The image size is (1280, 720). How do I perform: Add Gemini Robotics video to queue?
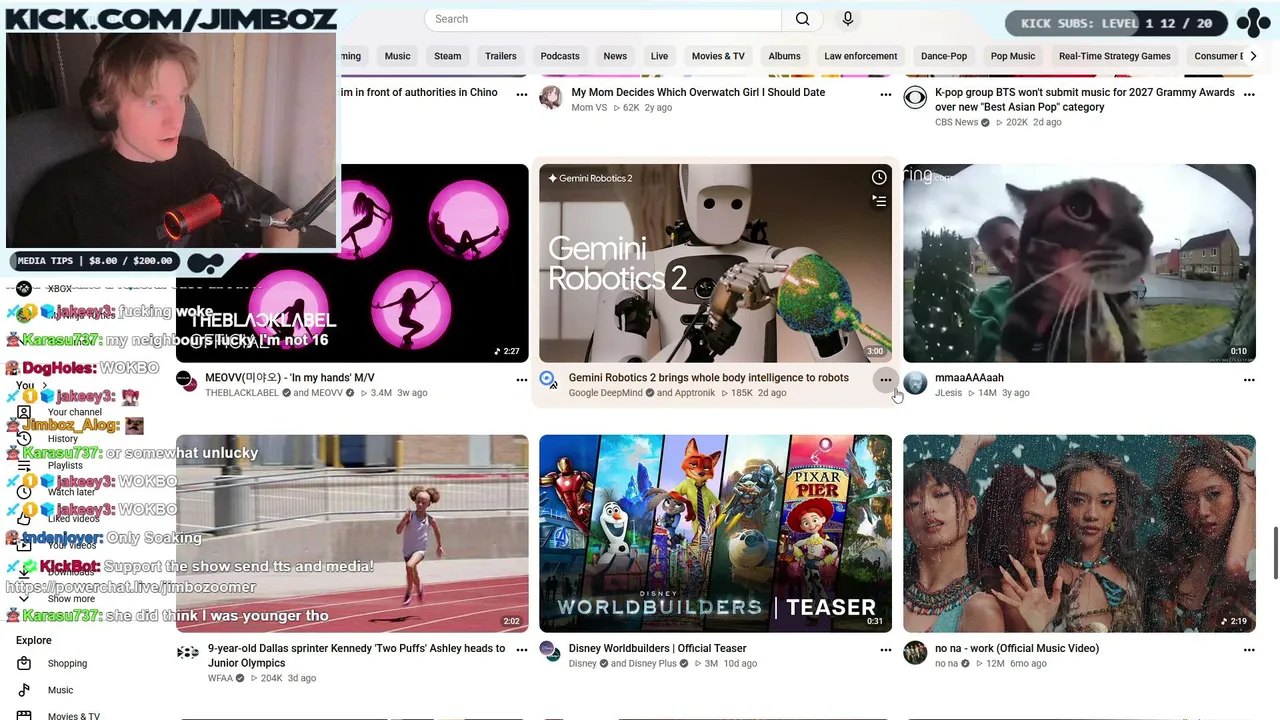879,201
